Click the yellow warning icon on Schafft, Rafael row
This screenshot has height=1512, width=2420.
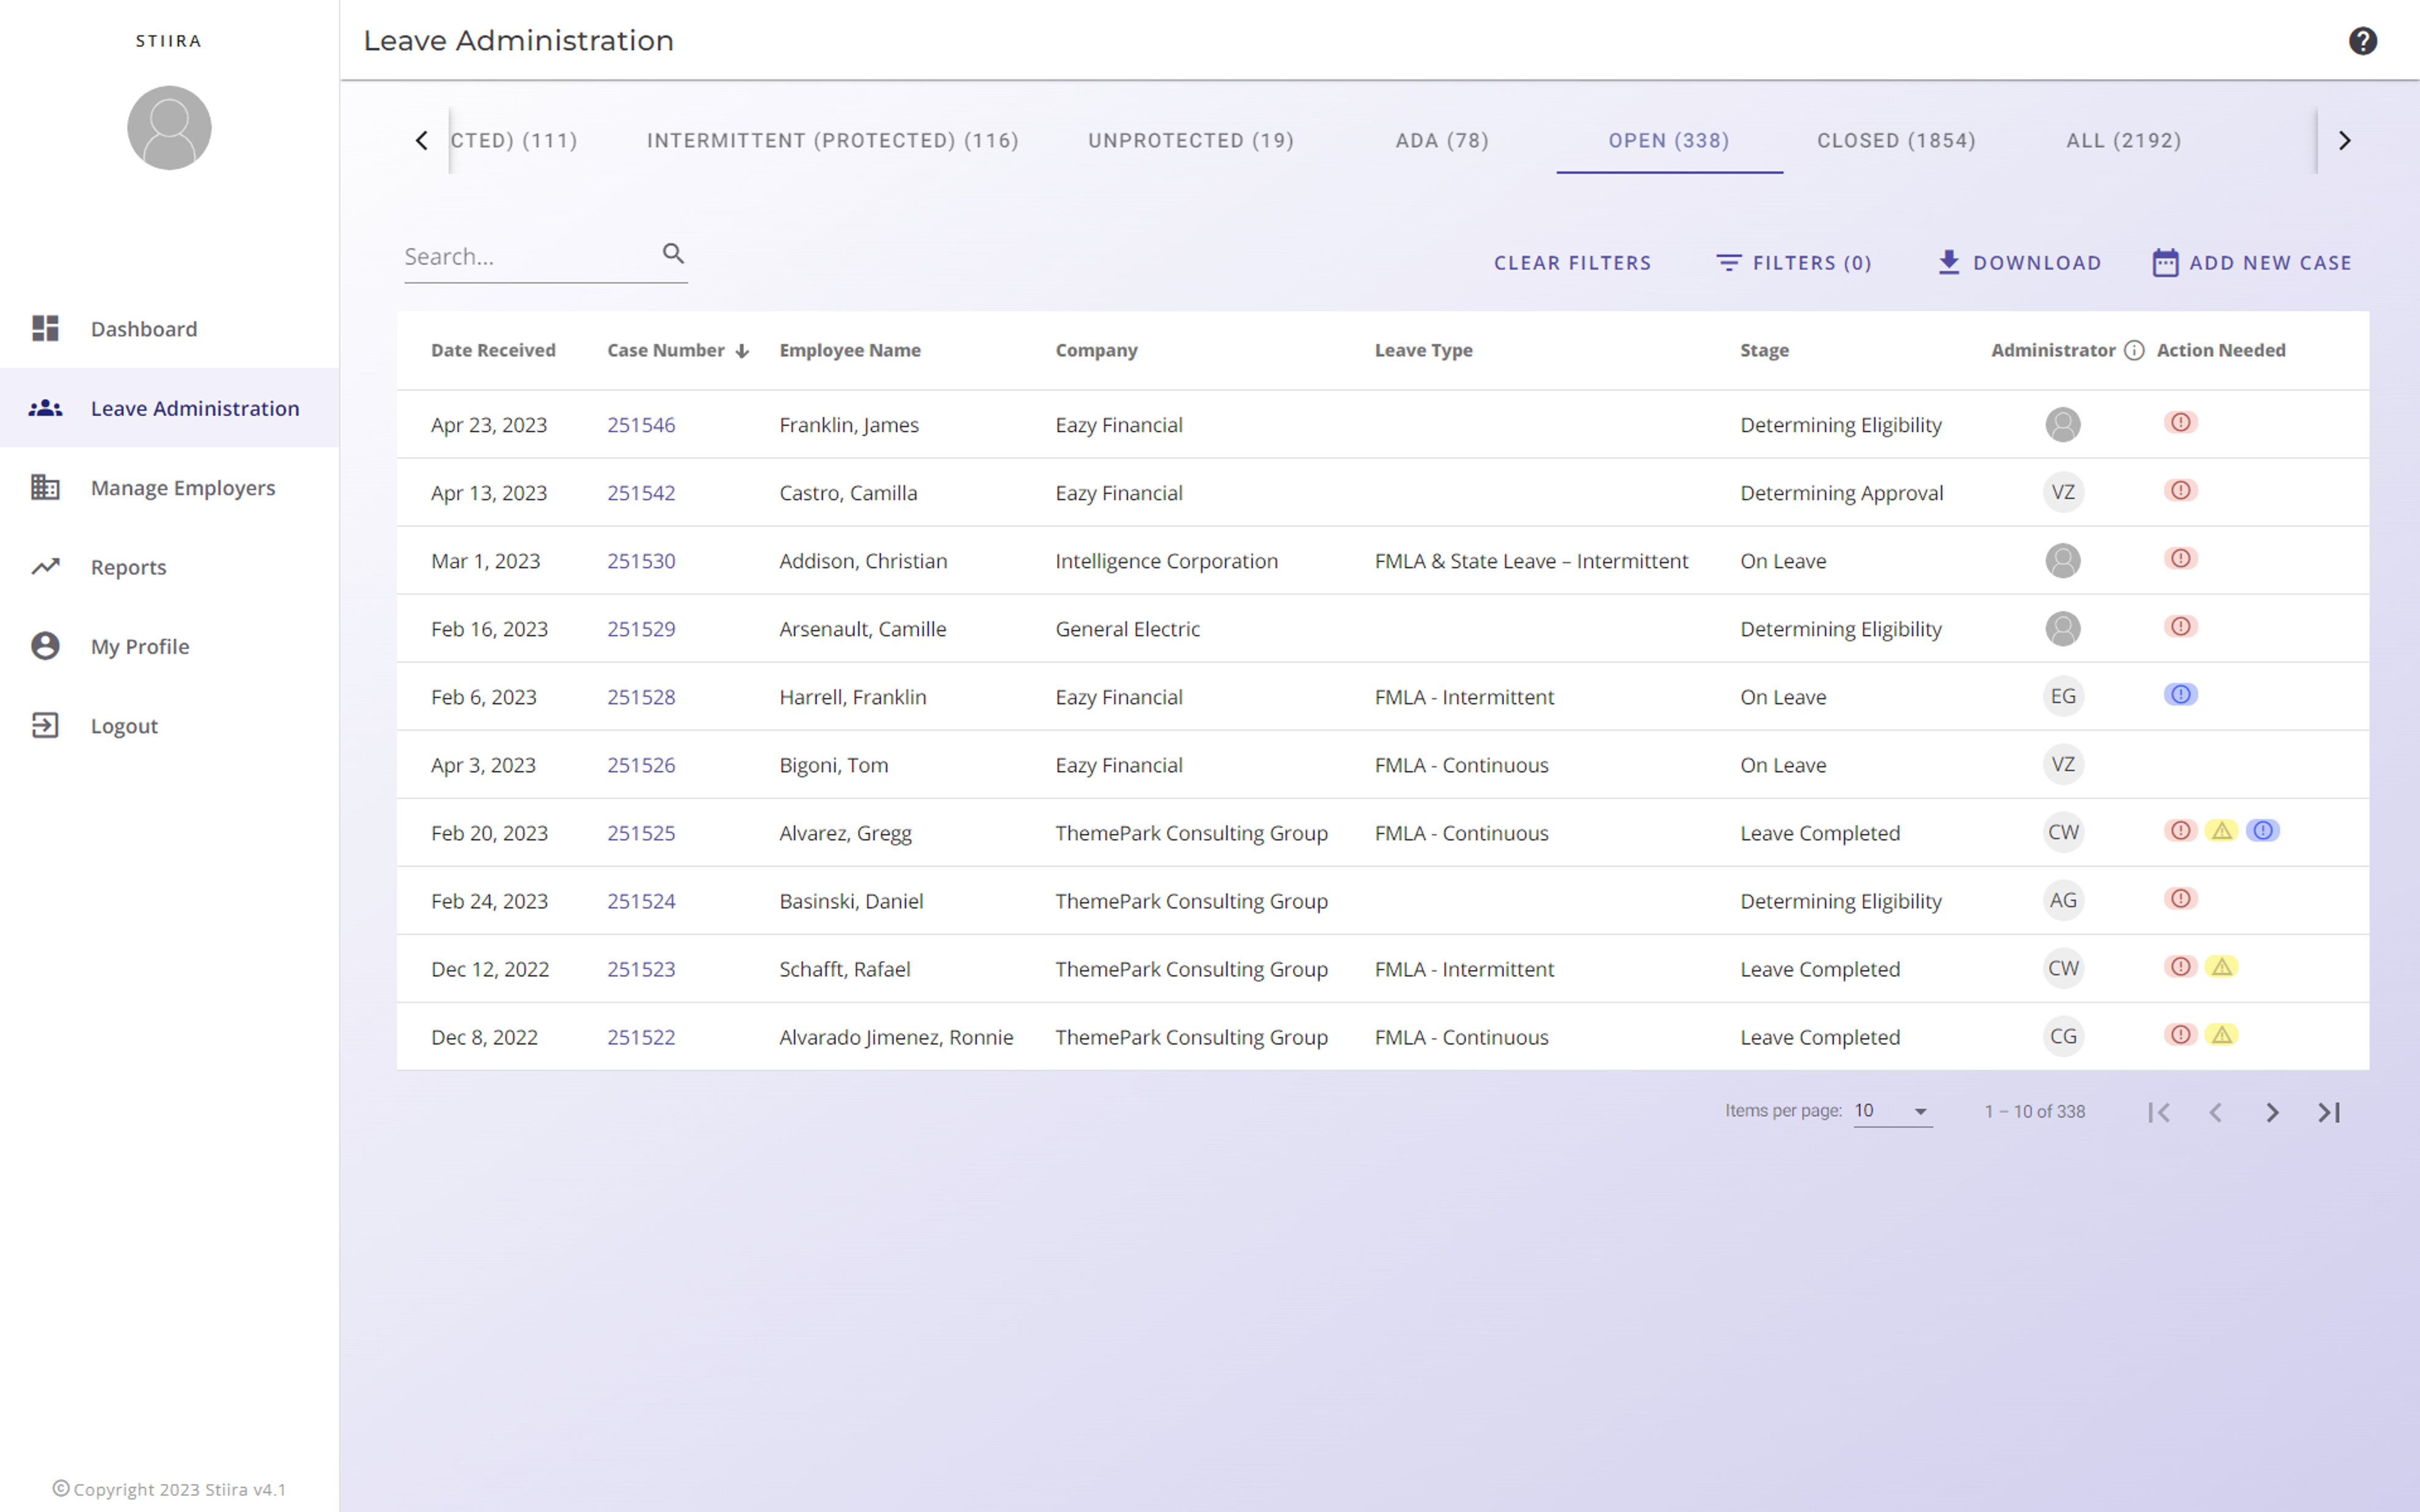(2221, 967)
